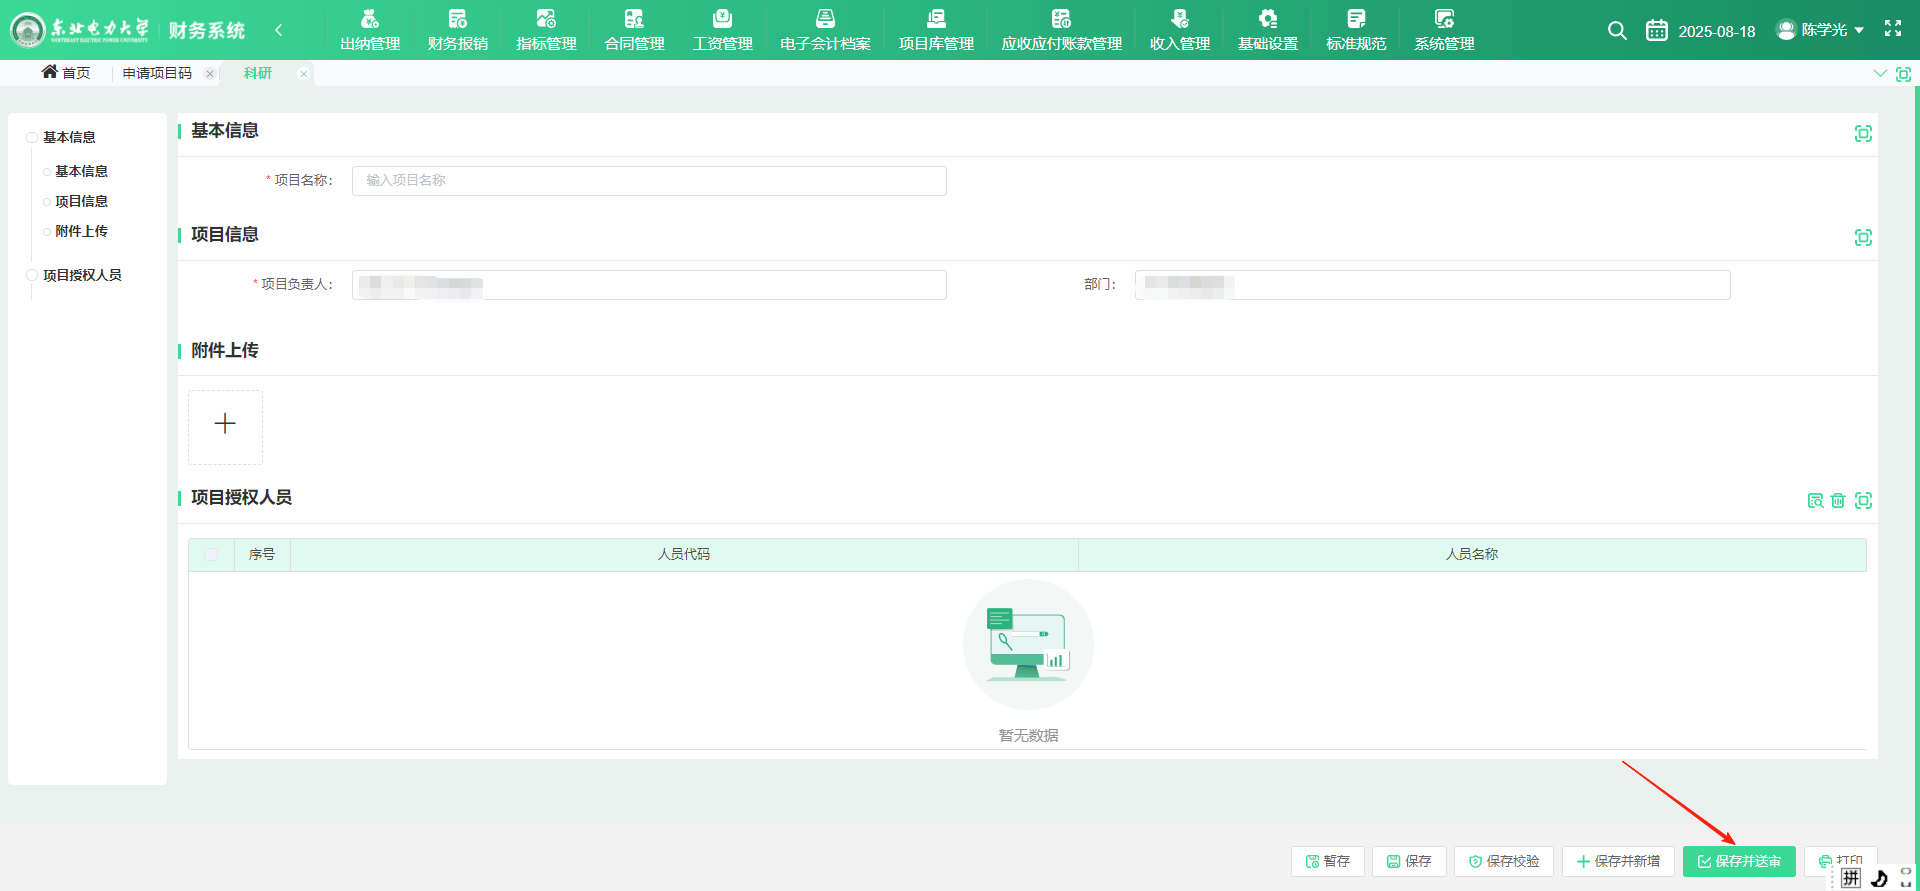This screenshot has height=891, width=1920.
Task: Expand the 项目信息 section to fullscreen
Action: (1863, 238)
